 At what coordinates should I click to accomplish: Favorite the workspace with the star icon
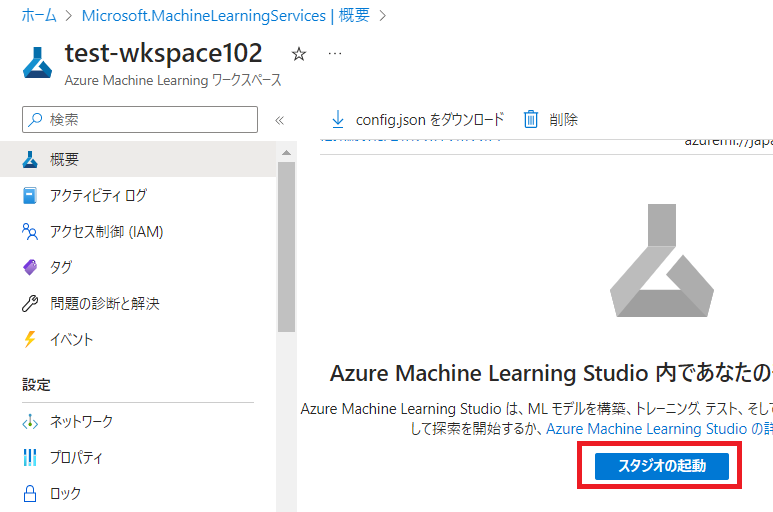pyautogui.click(x=299, y=54)
